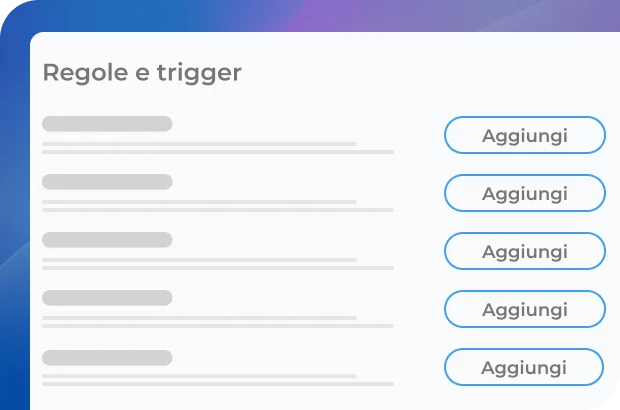Click first rule's shorter upper description line
620x410 pixels.
[x=199, y=144]
